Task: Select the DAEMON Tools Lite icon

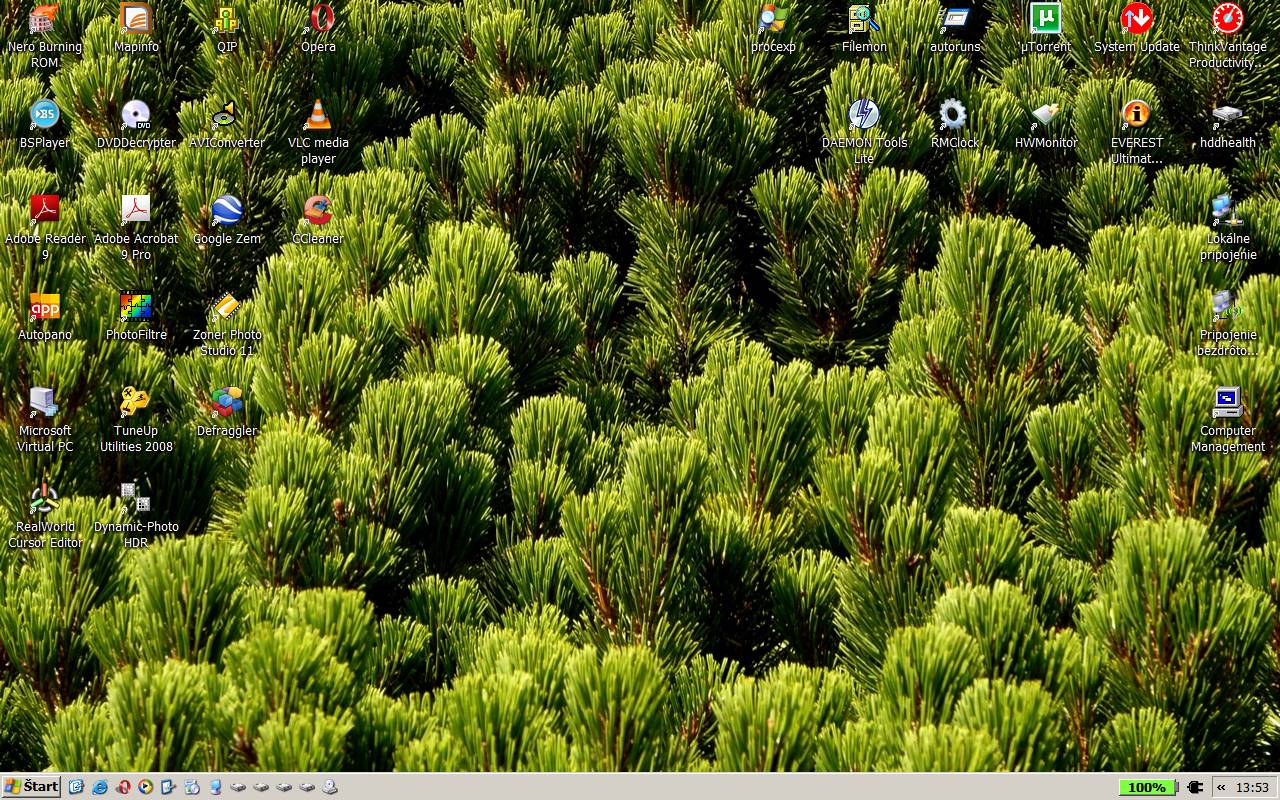Action: (864, 116)
